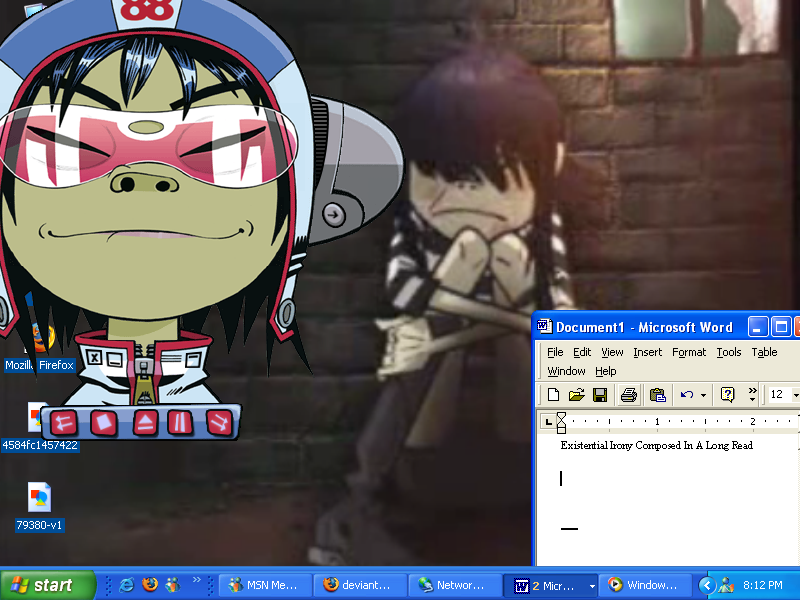800x600 pixels.
Task: Close the media player skin with X button
Action: coord(94,357)
